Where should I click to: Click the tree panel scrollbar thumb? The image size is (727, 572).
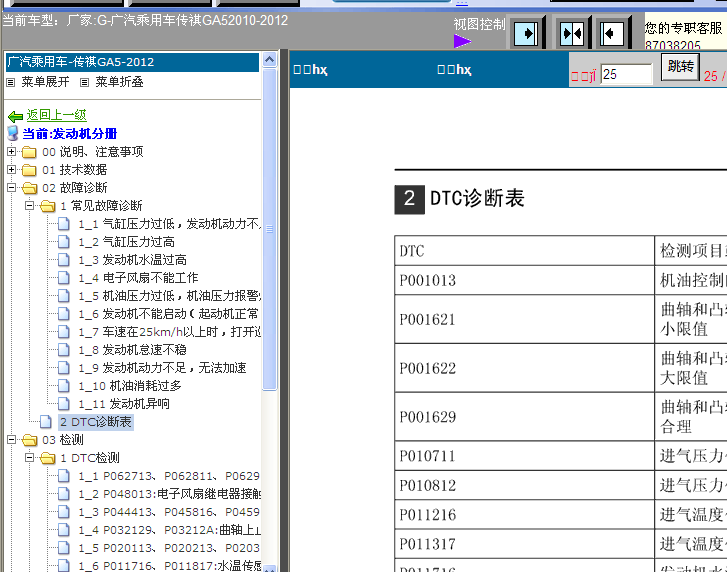pos(269,229)
